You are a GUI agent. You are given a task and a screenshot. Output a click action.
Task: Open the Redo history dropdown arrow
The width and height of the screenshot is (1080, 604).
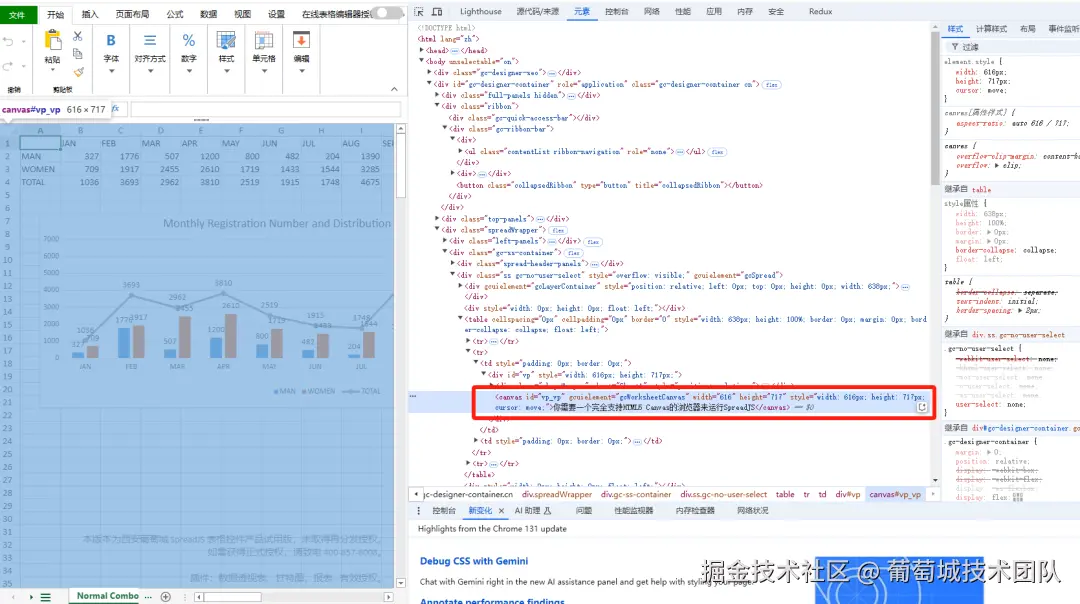click(23, 66)
